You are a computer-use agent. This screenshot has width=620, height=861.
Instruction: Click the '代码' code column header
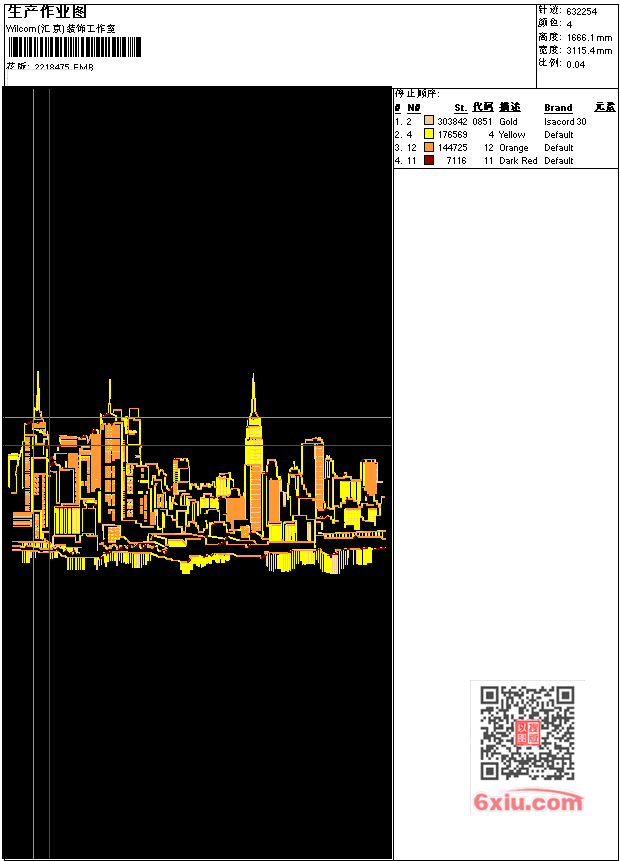coord(483,107)
